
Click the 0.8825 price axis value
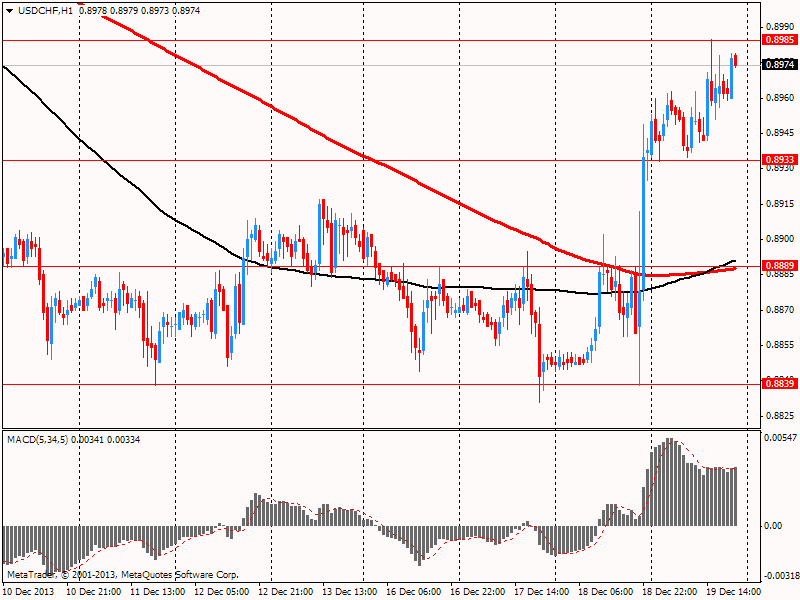click(x=780, y=416)
